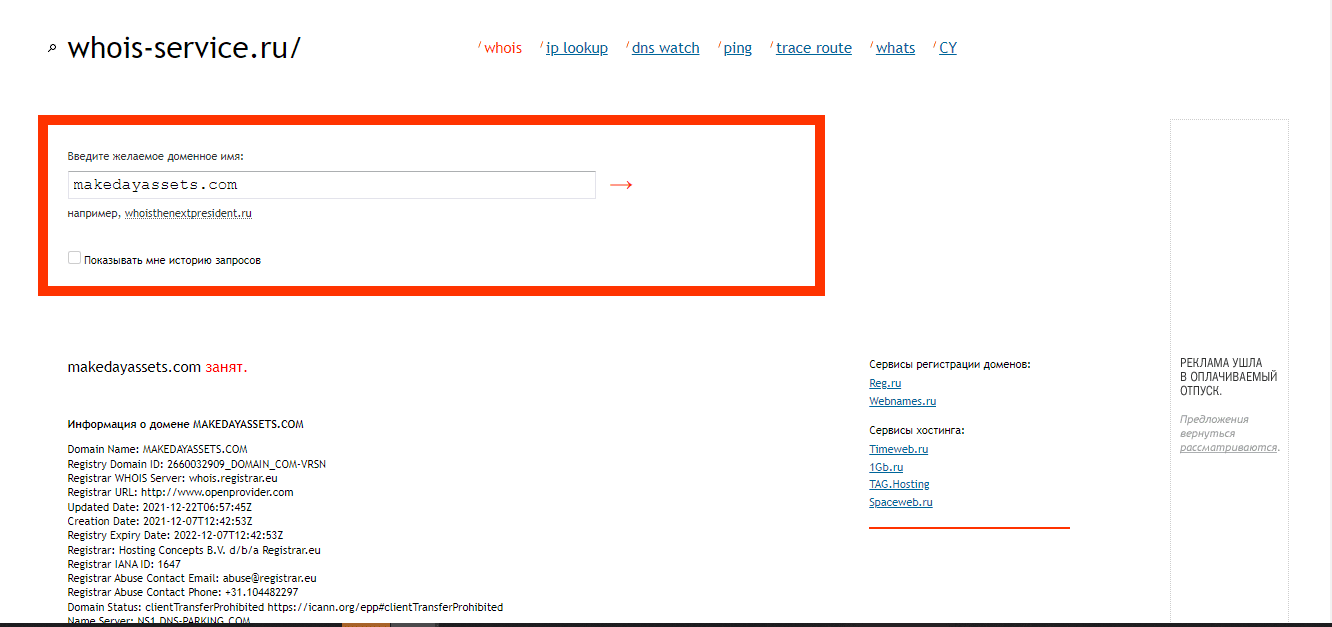Visit the Webnames.ru registration link
The image size is (1332, 627).
pos(902,402)
